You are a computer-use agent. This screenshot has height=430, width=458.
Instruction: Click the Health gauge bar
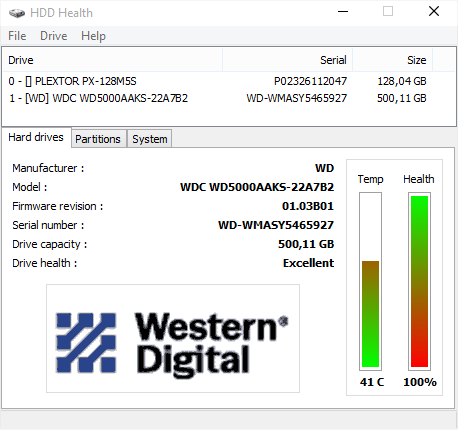coord(419,281)
